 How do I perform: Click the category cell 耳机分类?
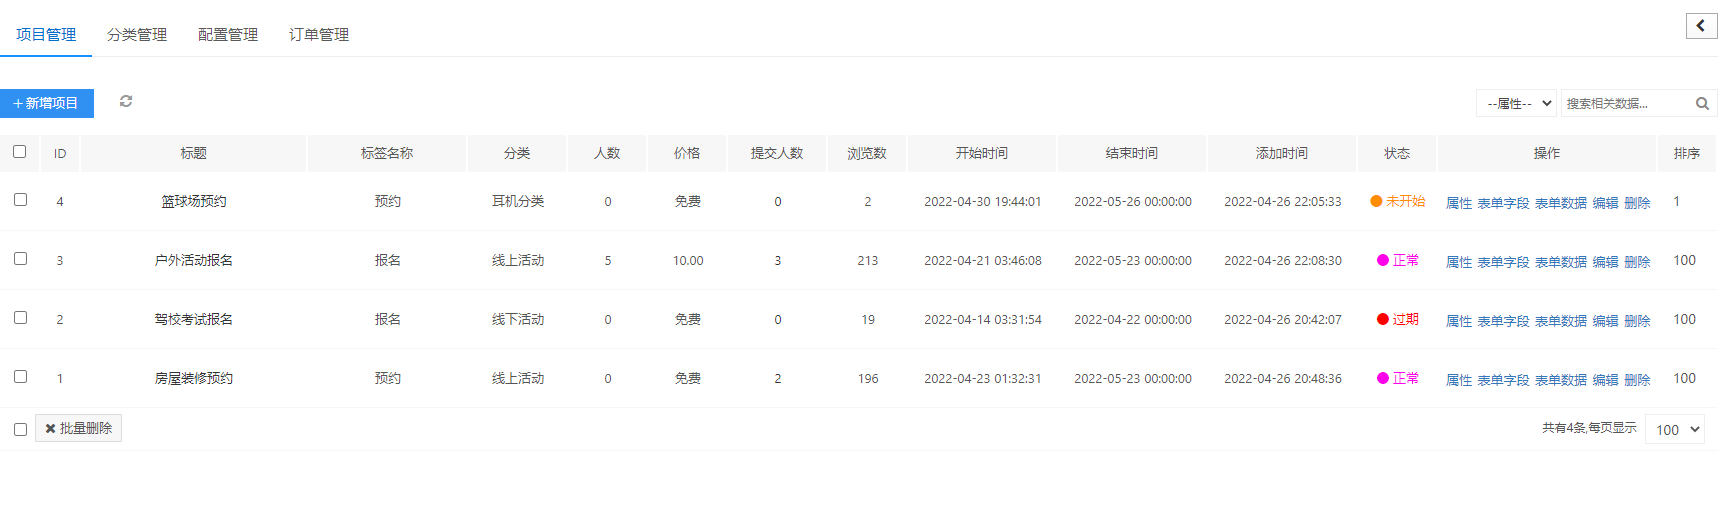tap(518, 201)
